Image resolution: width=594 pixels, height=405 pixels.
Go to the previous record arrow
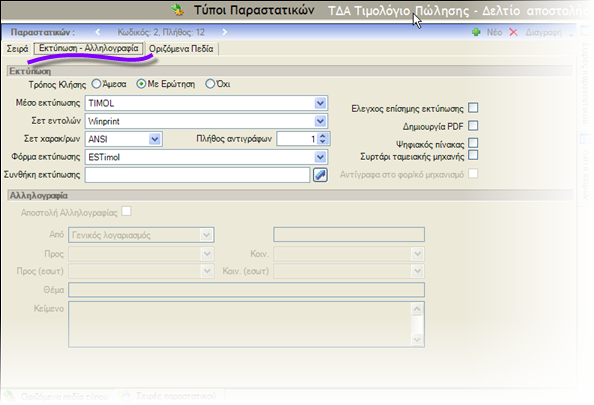[98, 32]
